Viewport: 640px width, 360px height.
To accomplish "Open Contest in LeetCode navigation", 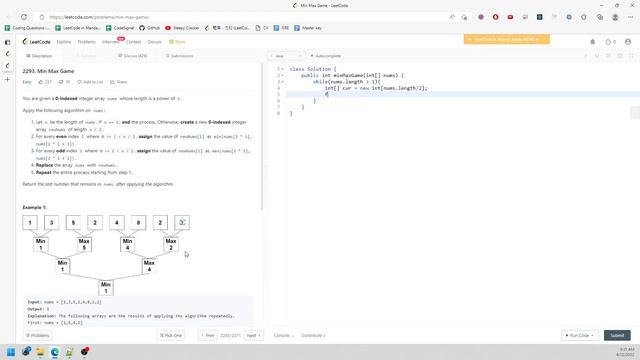I will [133, 42].
